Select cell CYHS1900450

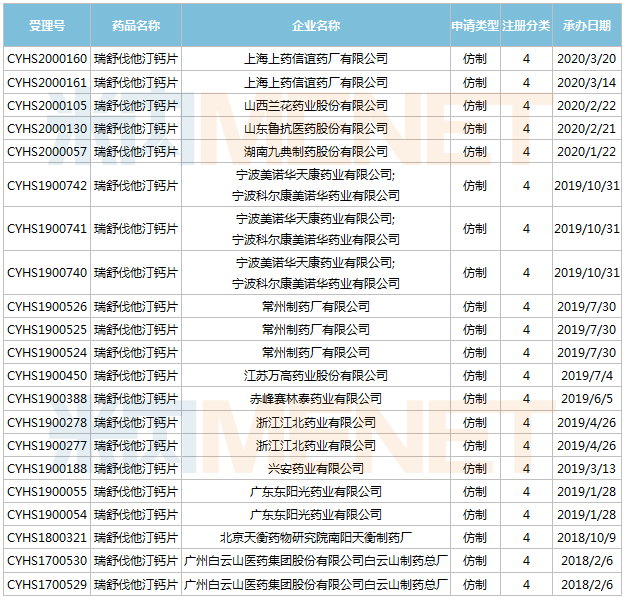coord(47,375)
